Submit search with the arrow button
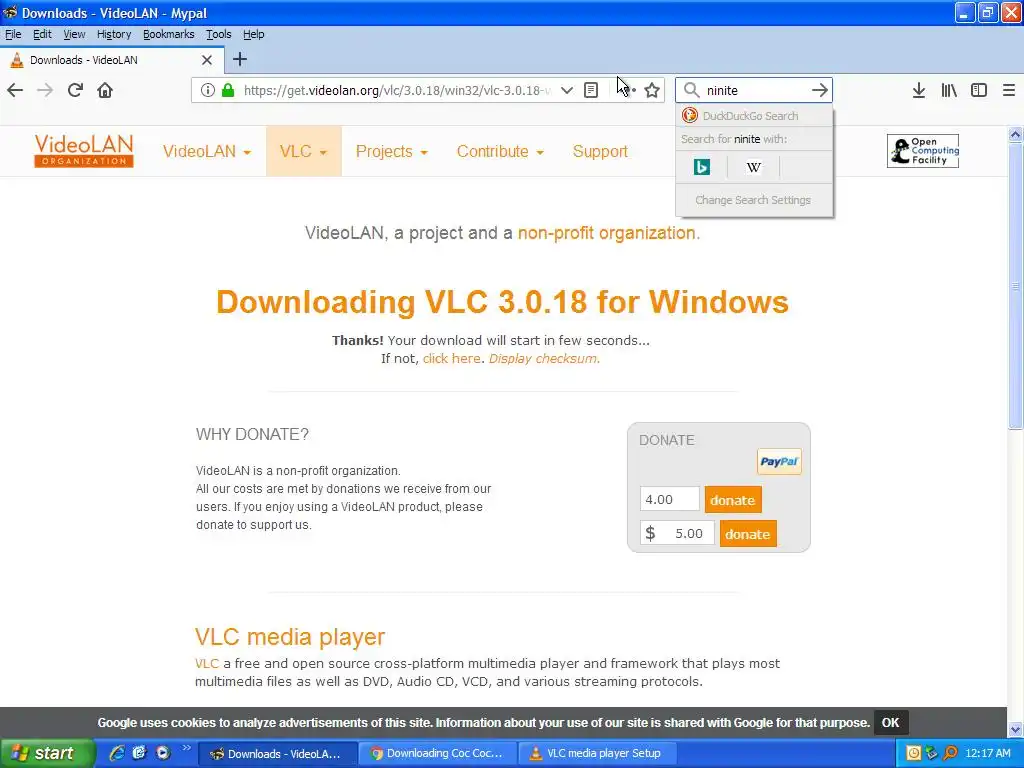Image resolution: width=1024 pixels, height=768 pixels. coord(820,90)
